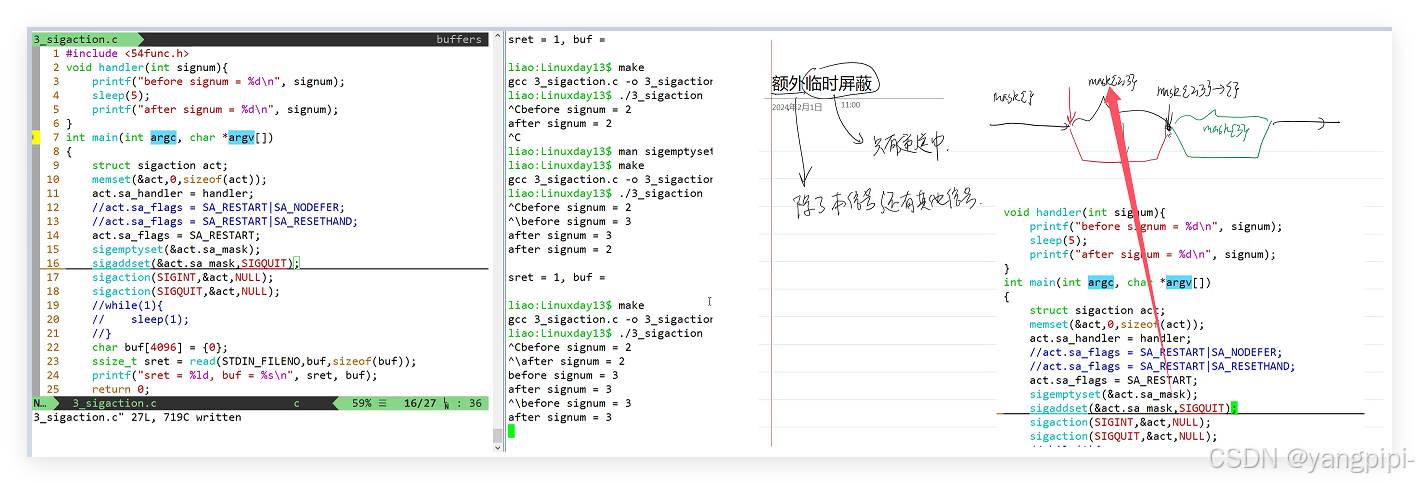Click the note date '2024年2月1日'
1419x484 pixels.
click(797, 106)
